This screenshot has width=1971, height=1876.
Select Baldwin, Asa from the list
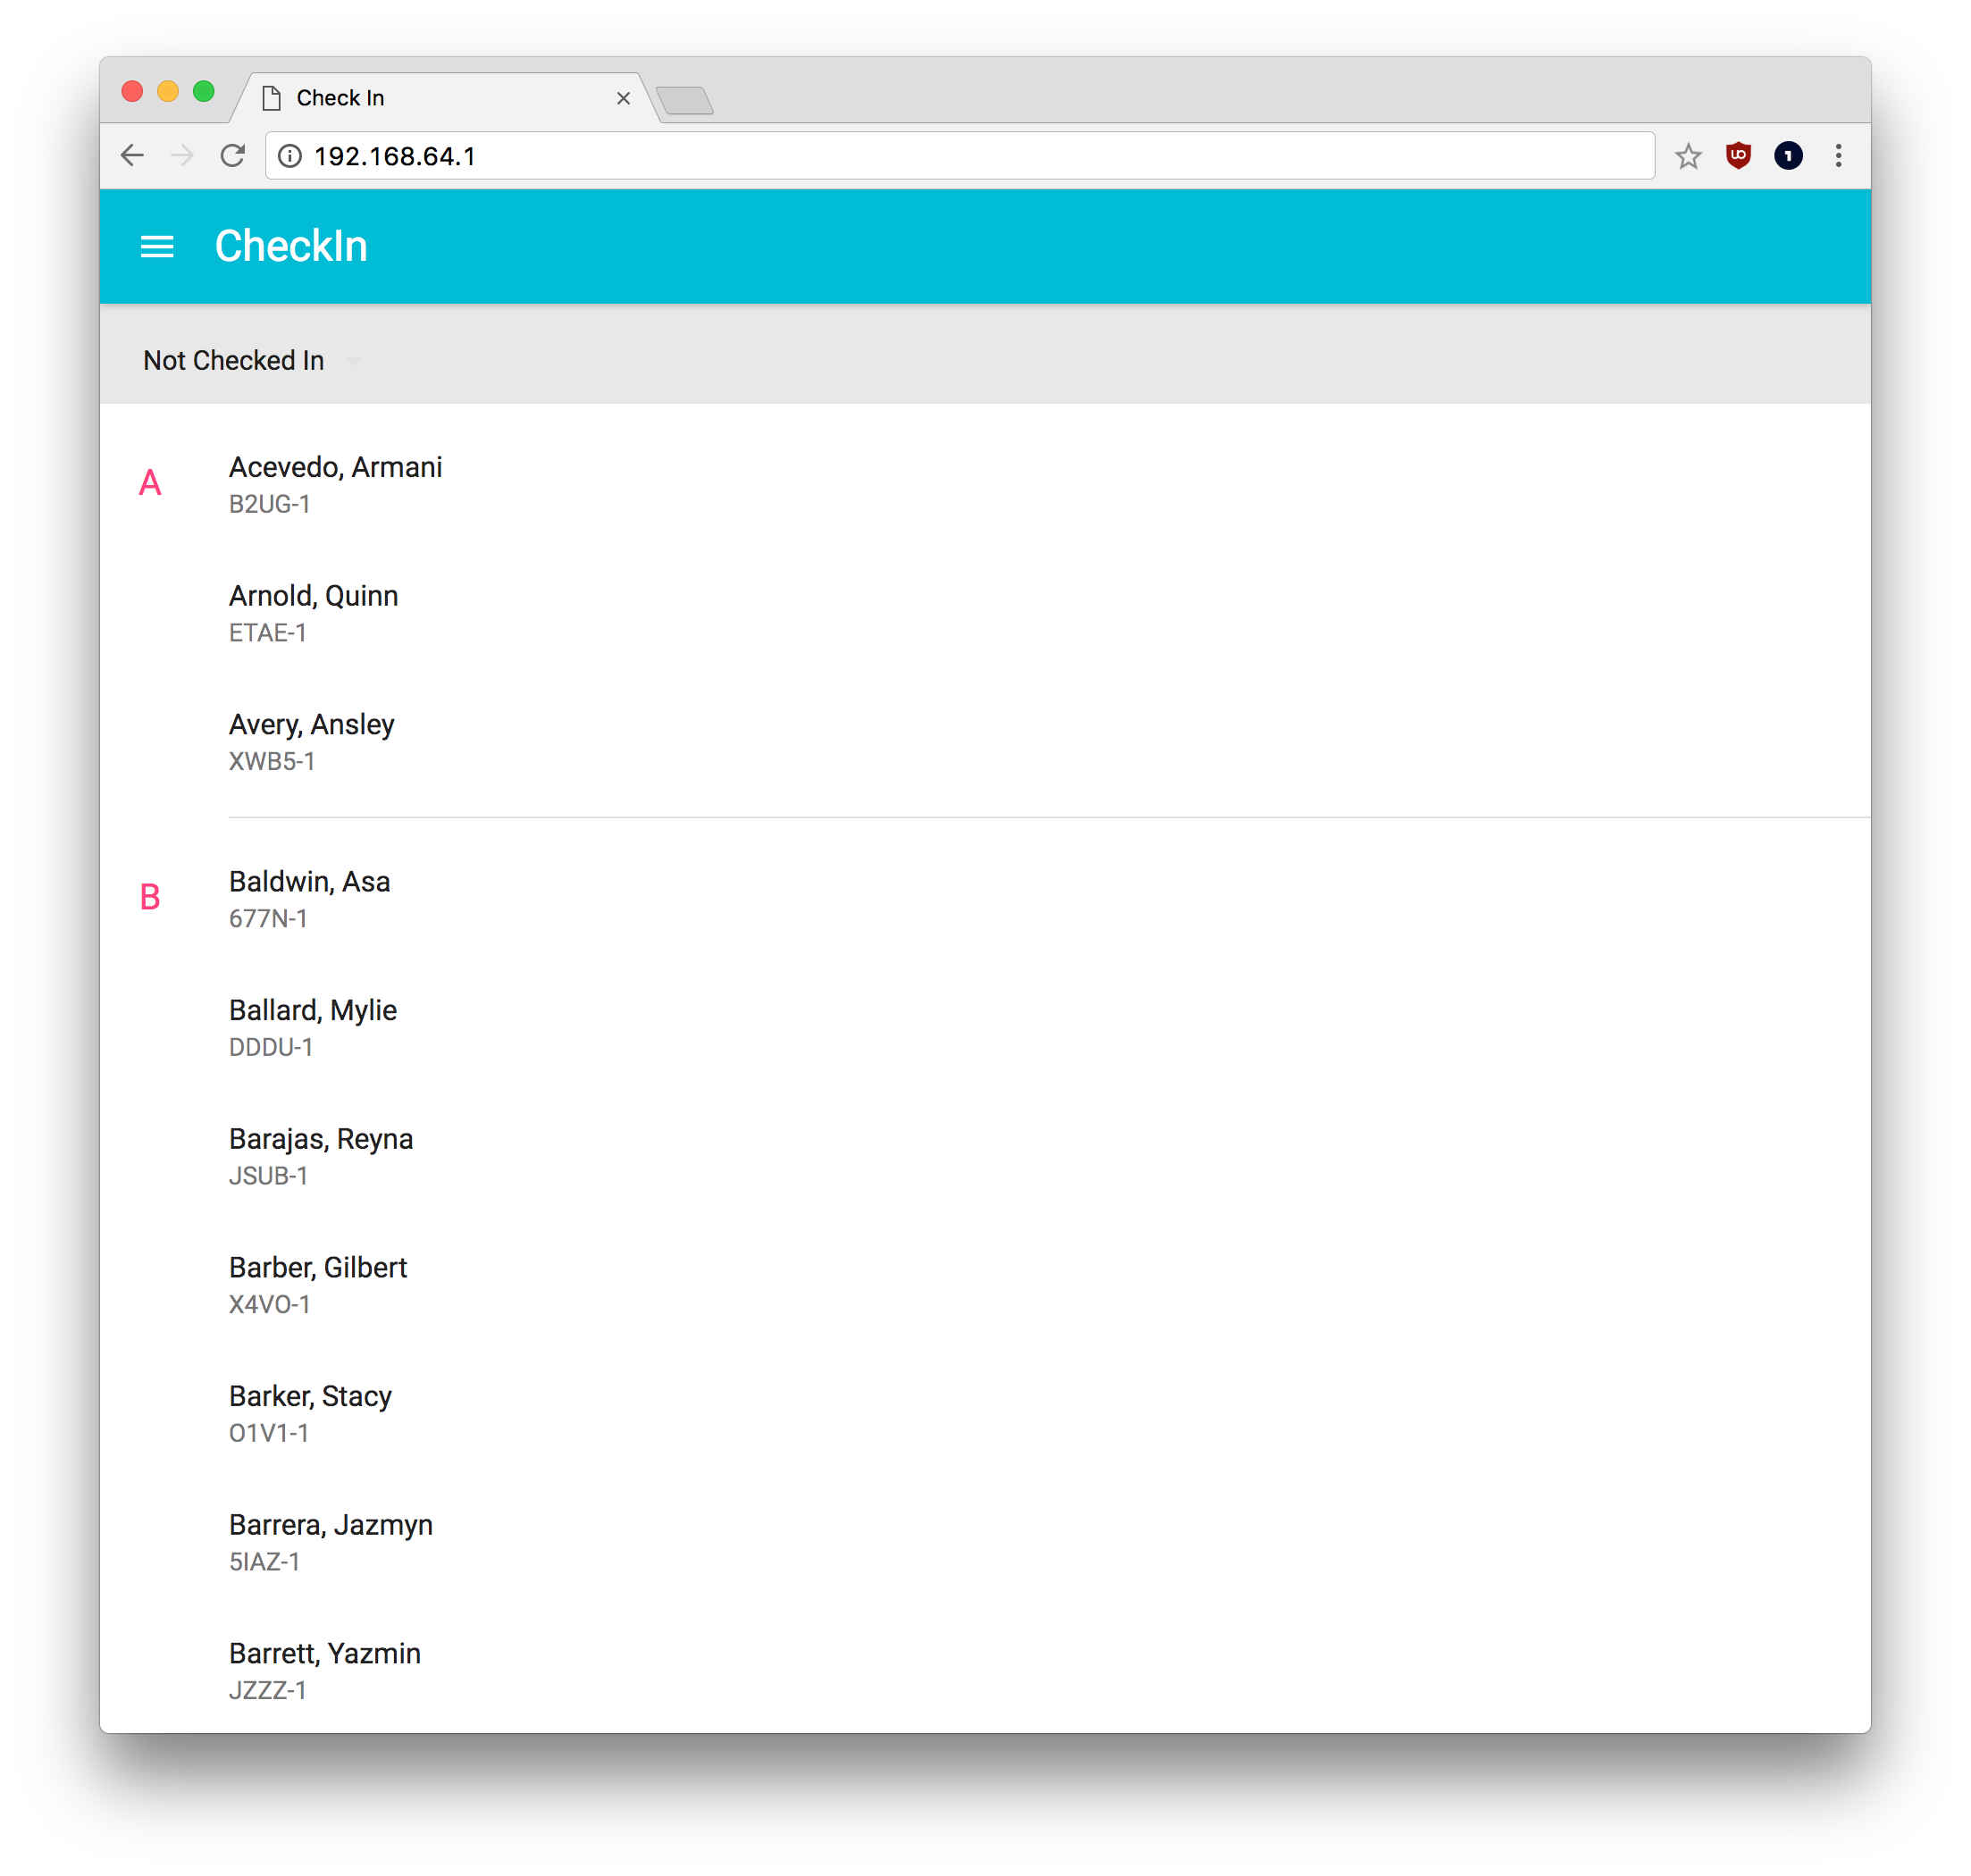click(308, 882)
